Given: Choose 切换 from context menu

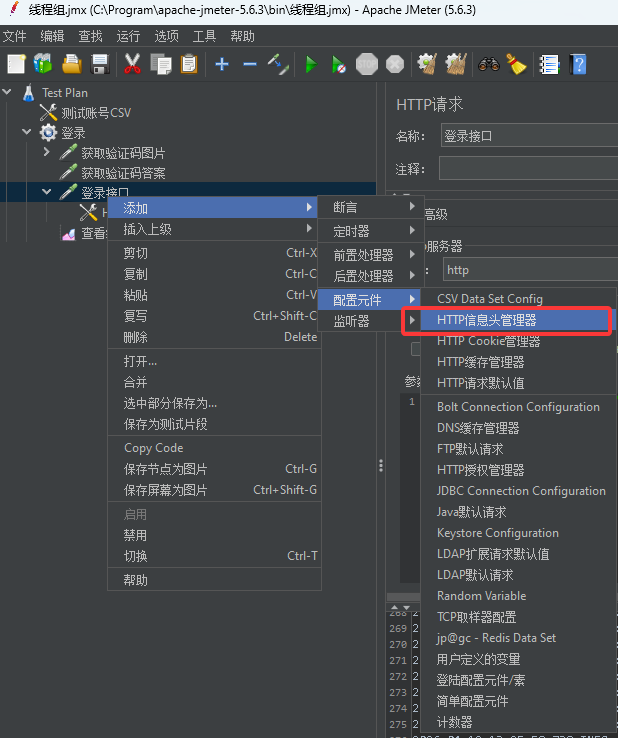Looking at the screenshot, I should pyautogui.click(x=214, y=556).
